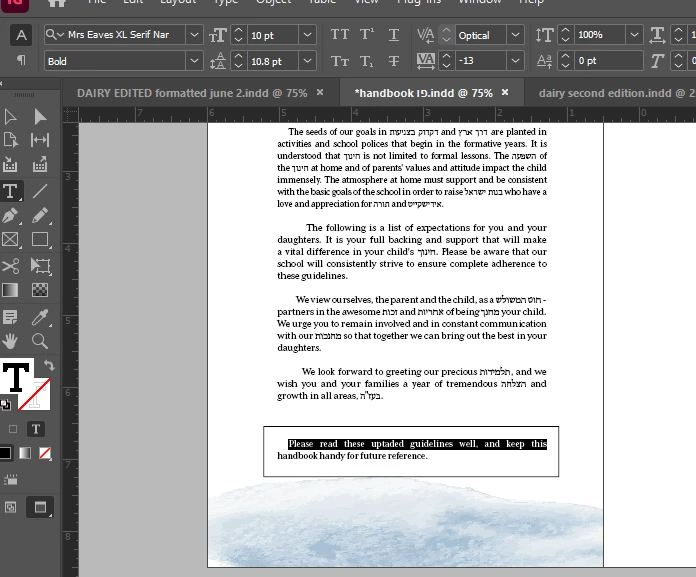
Task: Close the DAIRY EDITED document tab
Action: (320, 92)
